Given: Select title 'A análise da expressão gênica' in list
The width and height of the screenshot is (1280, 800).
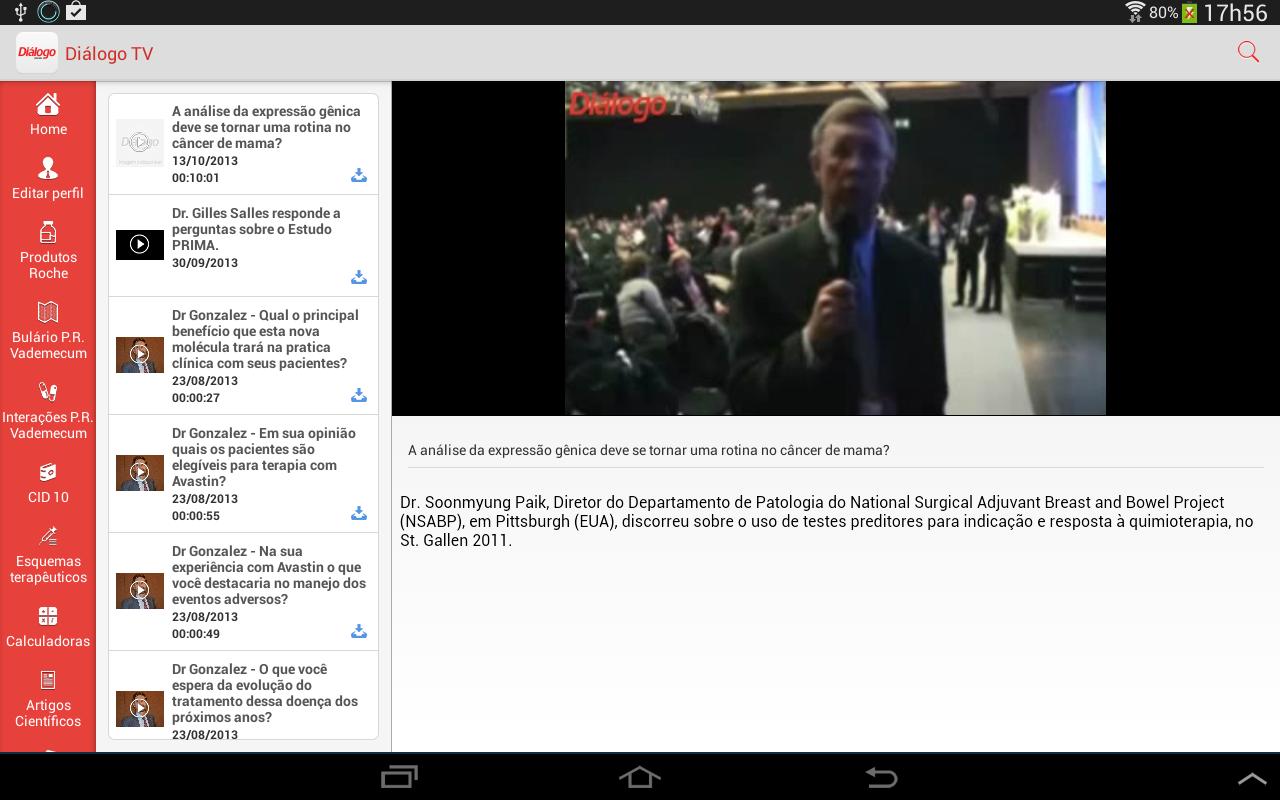Looking at the screenshot, I should [x=265, y=127].
